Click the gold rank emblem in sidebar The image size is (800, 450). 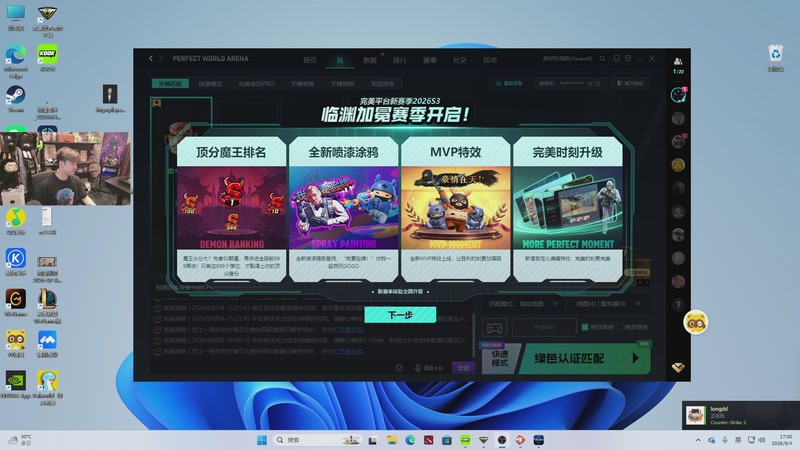[678, 367]
